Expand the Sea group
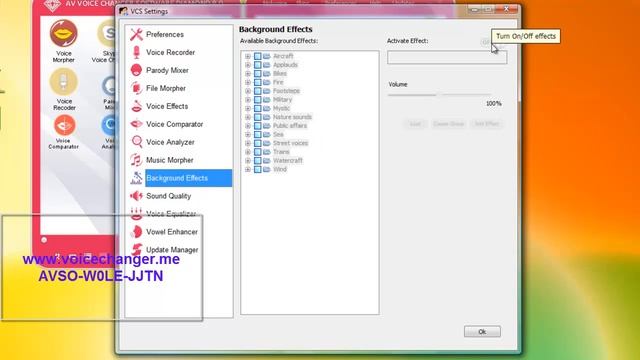640x360 pixels. point(248,134)
